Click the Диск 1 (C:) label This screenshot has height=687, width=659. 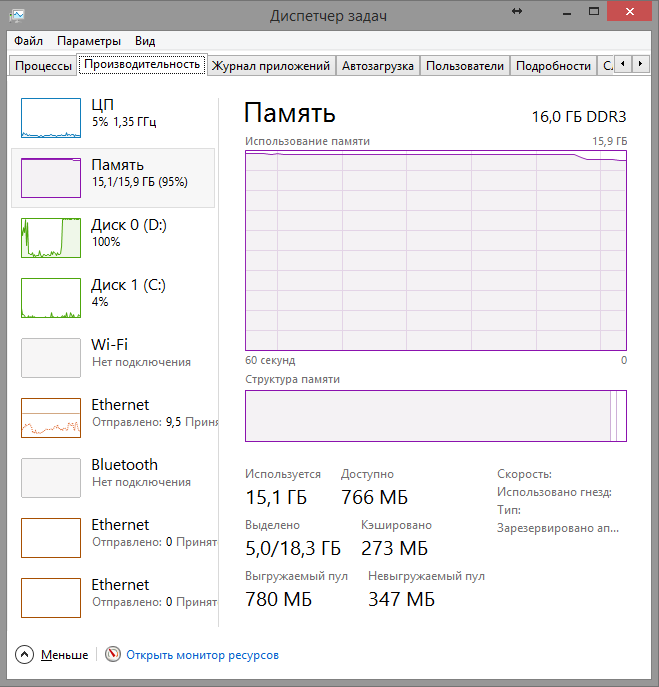128,285
